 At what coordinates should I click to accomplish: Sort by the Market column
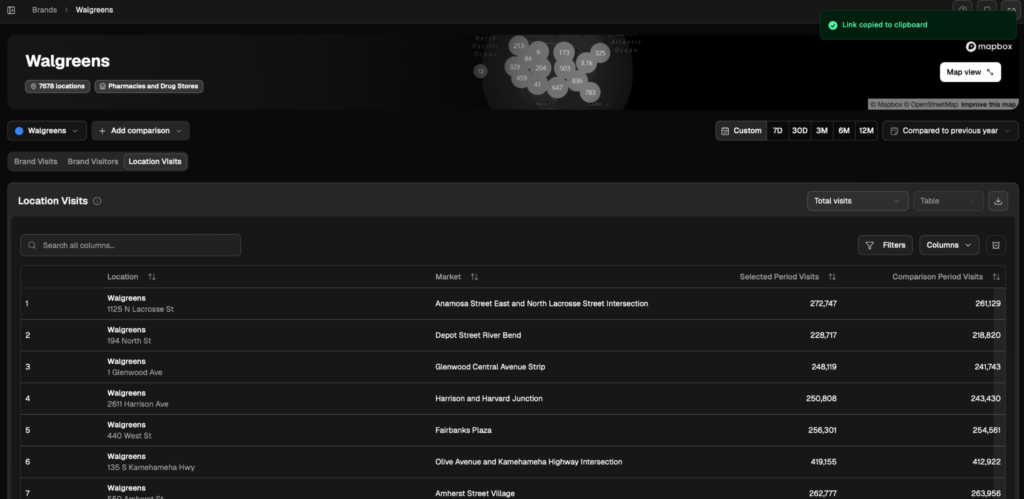click(x=474, y=277)
